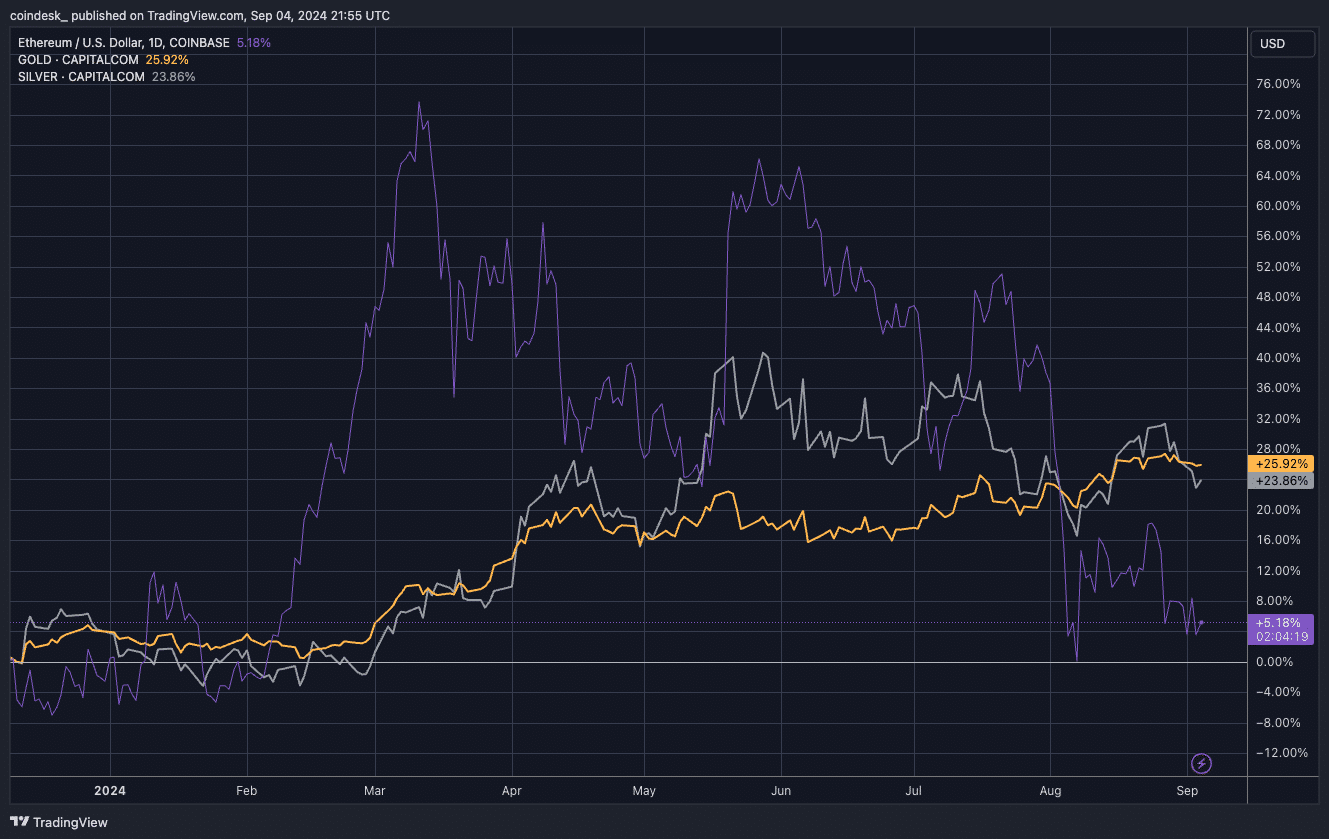Click the gold 25.92% legend value
Screen dimensions: 1329x839
(x=167, y=60)
